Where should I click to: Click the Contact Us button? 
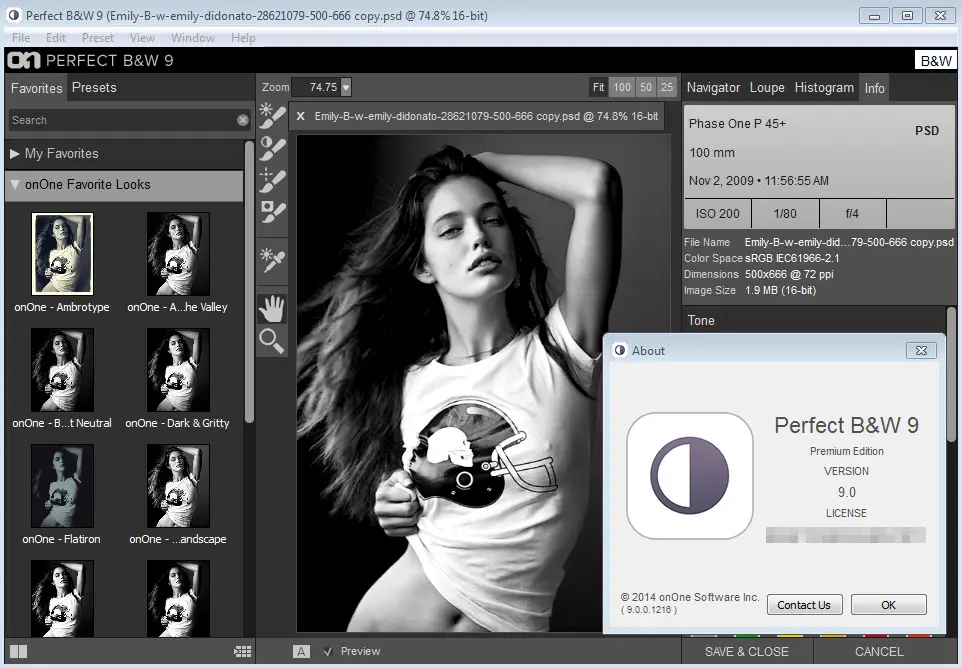coord(804,605)
